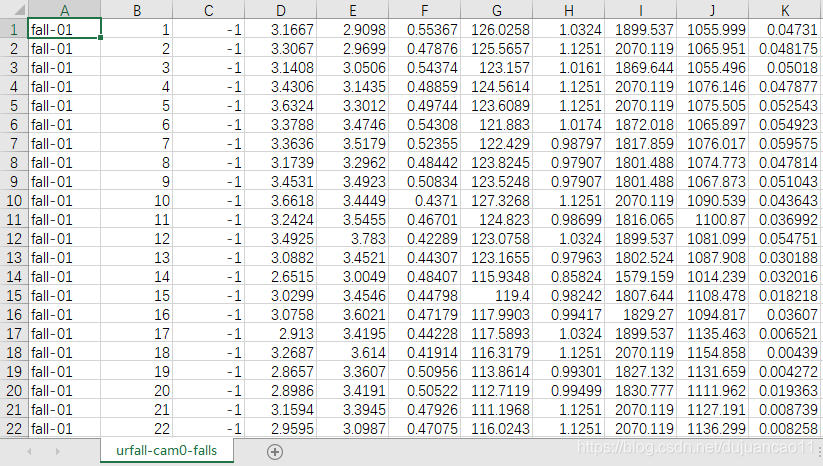
Task: Select column C header
Action: [208, 9]
